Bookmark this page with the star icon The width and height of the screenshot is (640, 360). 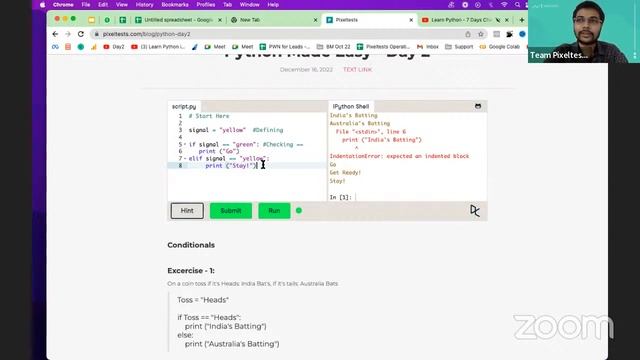481,34
